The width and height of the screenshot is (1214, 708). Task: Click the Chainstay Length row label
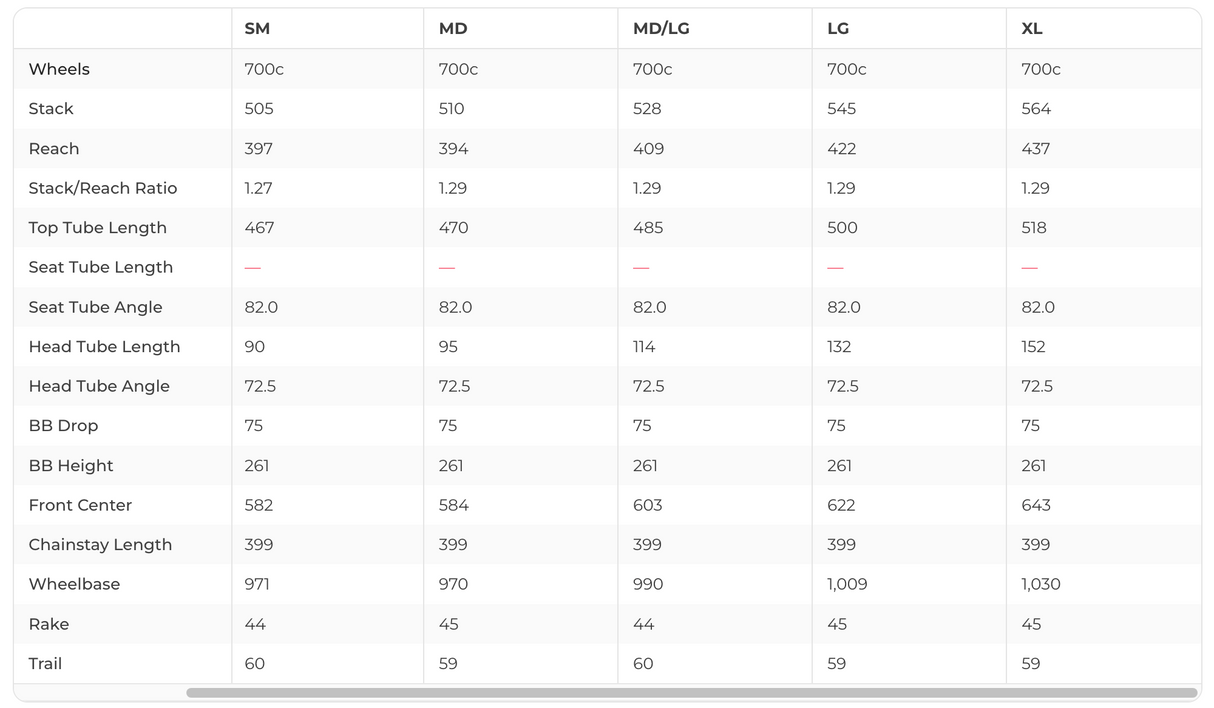point(100,545)
